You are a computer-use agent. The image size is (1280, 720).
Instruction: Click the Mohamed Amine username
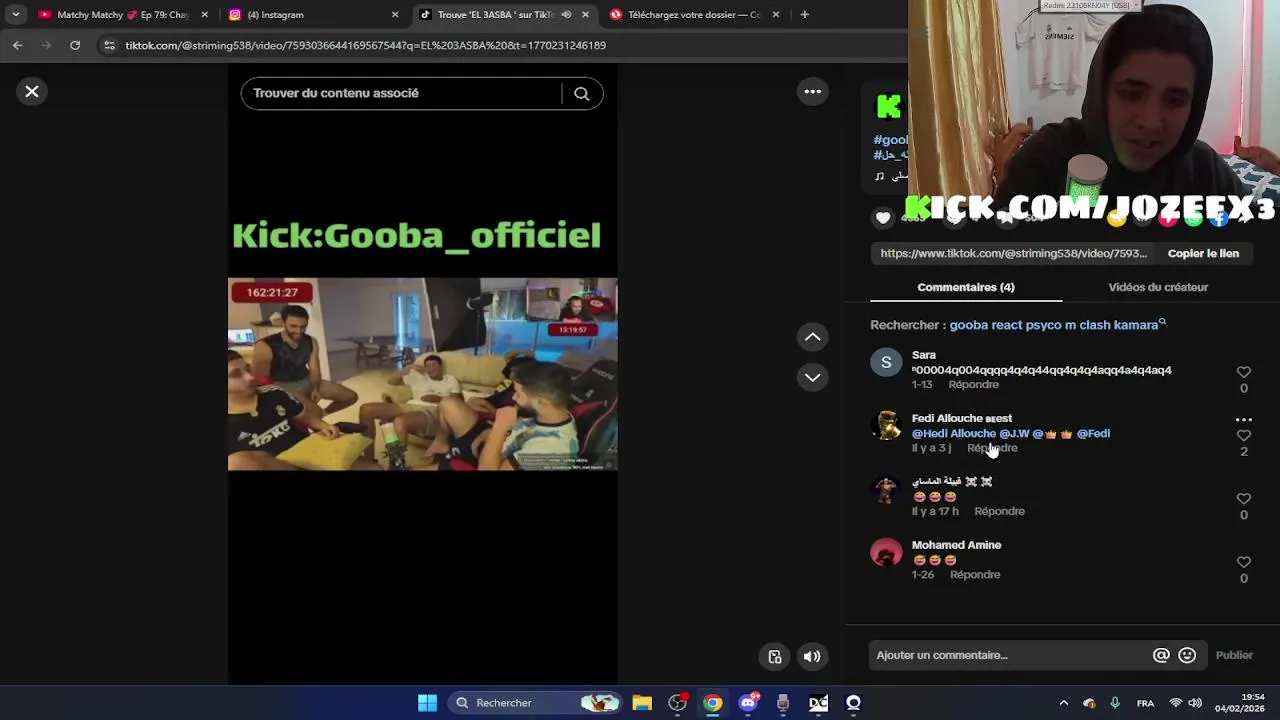coord(956,545)
